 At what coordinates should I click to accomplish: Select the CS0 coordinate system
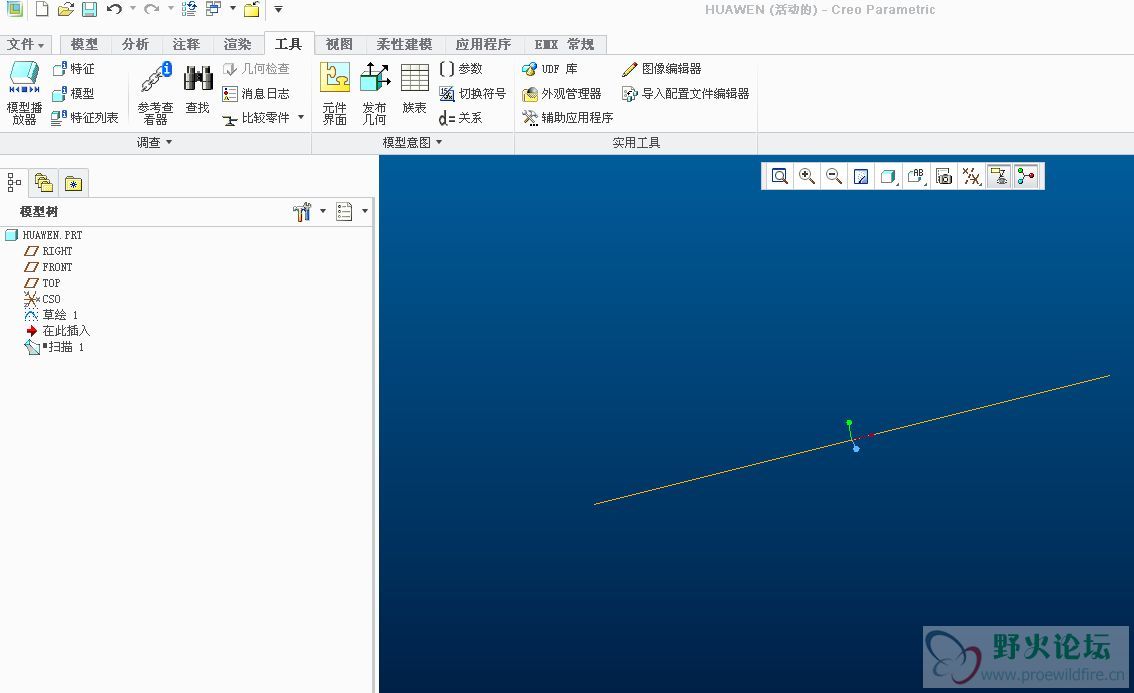(x=42, y=299)
